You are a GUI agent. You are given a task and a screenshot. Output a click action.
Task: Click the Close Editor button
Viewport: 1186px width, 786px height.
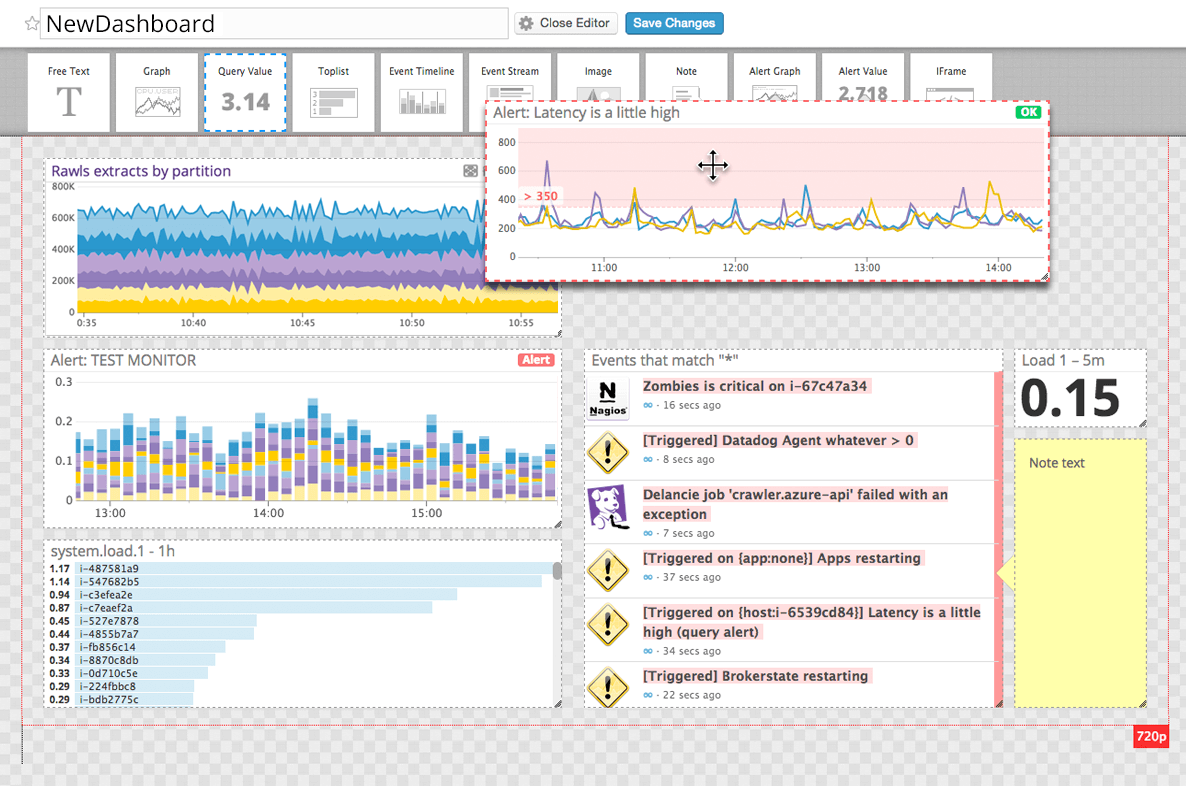tap(565, 23)
